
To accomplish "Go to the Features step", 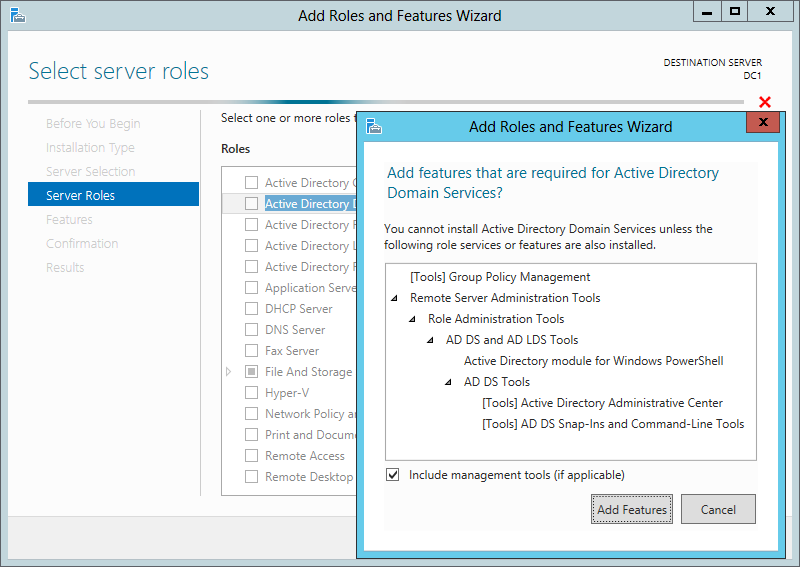I will [x=69, y=219].
